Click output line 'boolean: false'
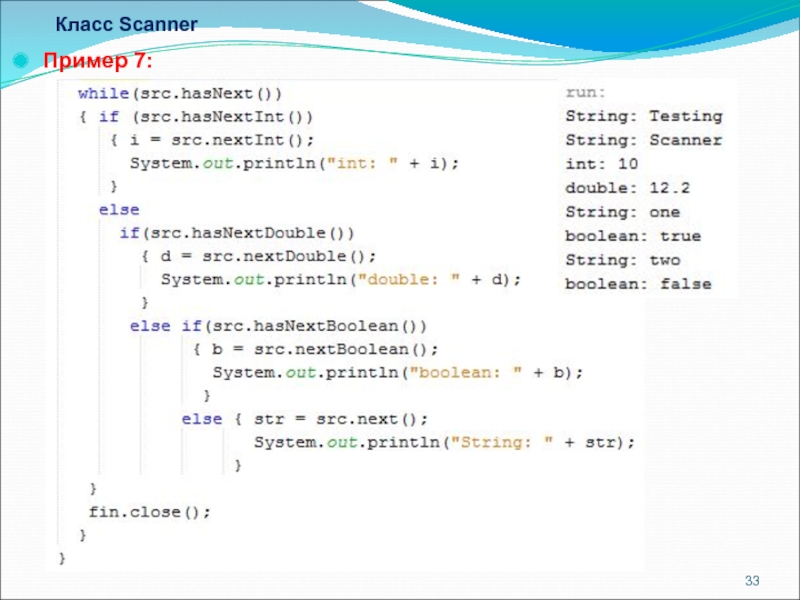Viewport: 800px width, 600px height. (x=638, y=284)
